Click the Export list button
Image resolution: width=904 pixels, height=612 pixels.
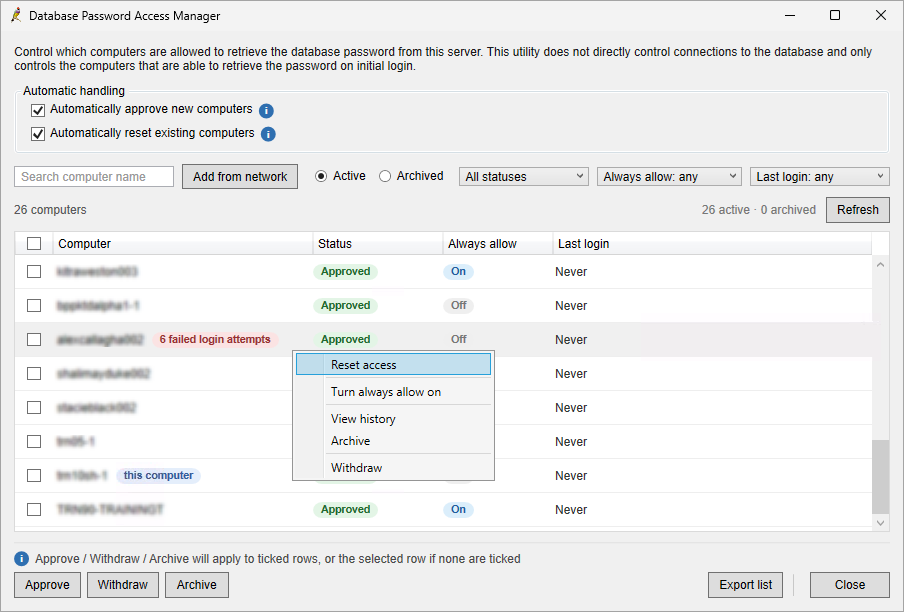pyautogui.click(x=745, y=585)
